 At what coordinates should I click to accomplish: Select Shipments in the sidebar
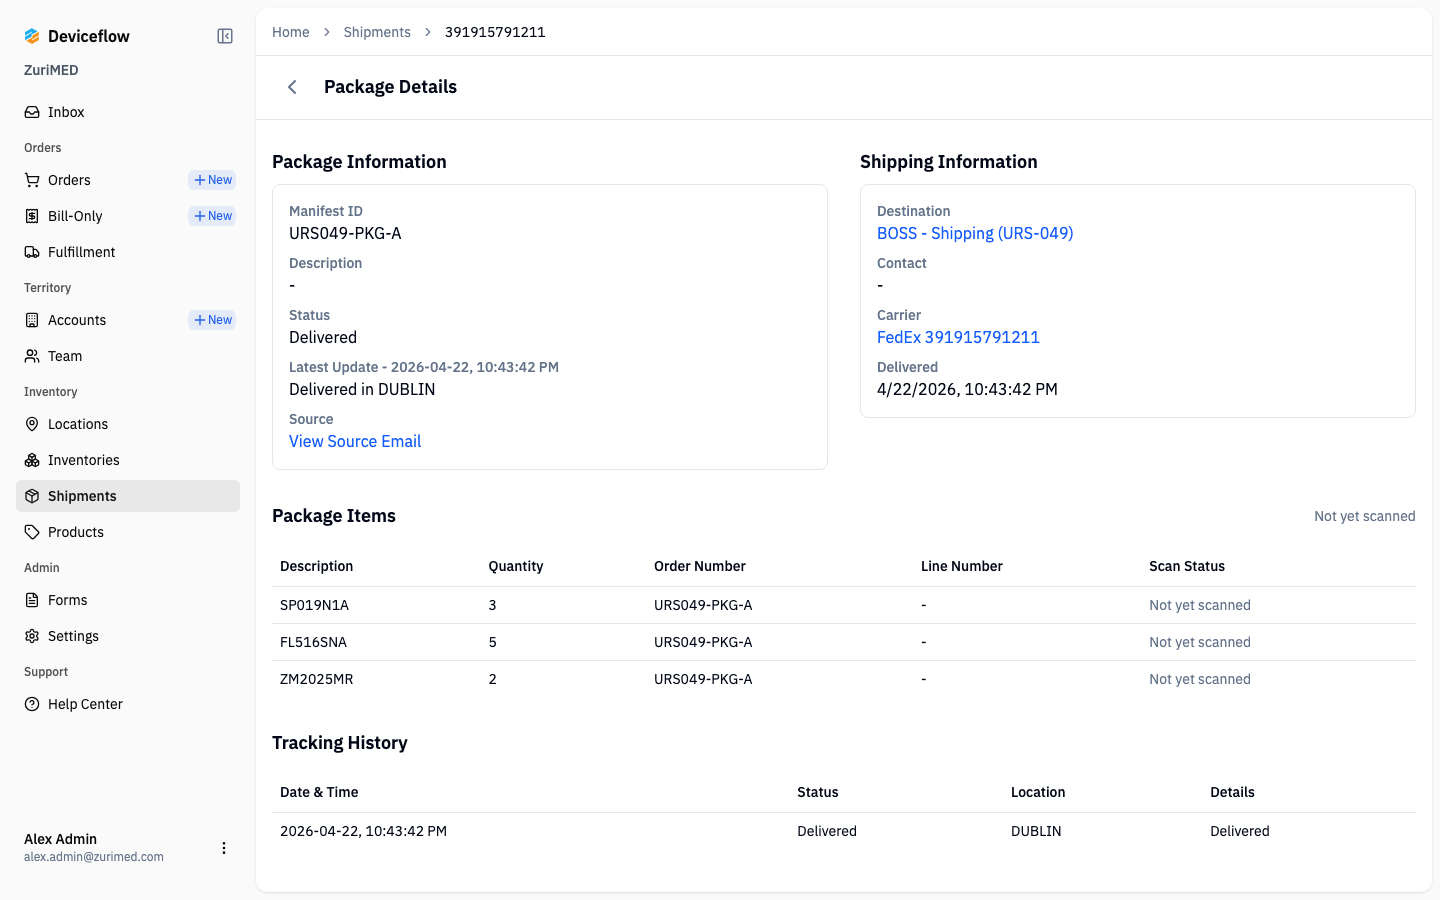pyautogui.click(x=128, y=496)
